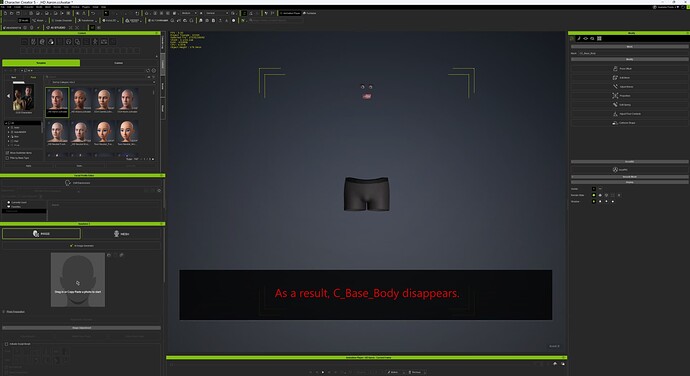690x376 pixels.
Task: Select the brush tab icon in Modify panel
Action: coord(579,39)
